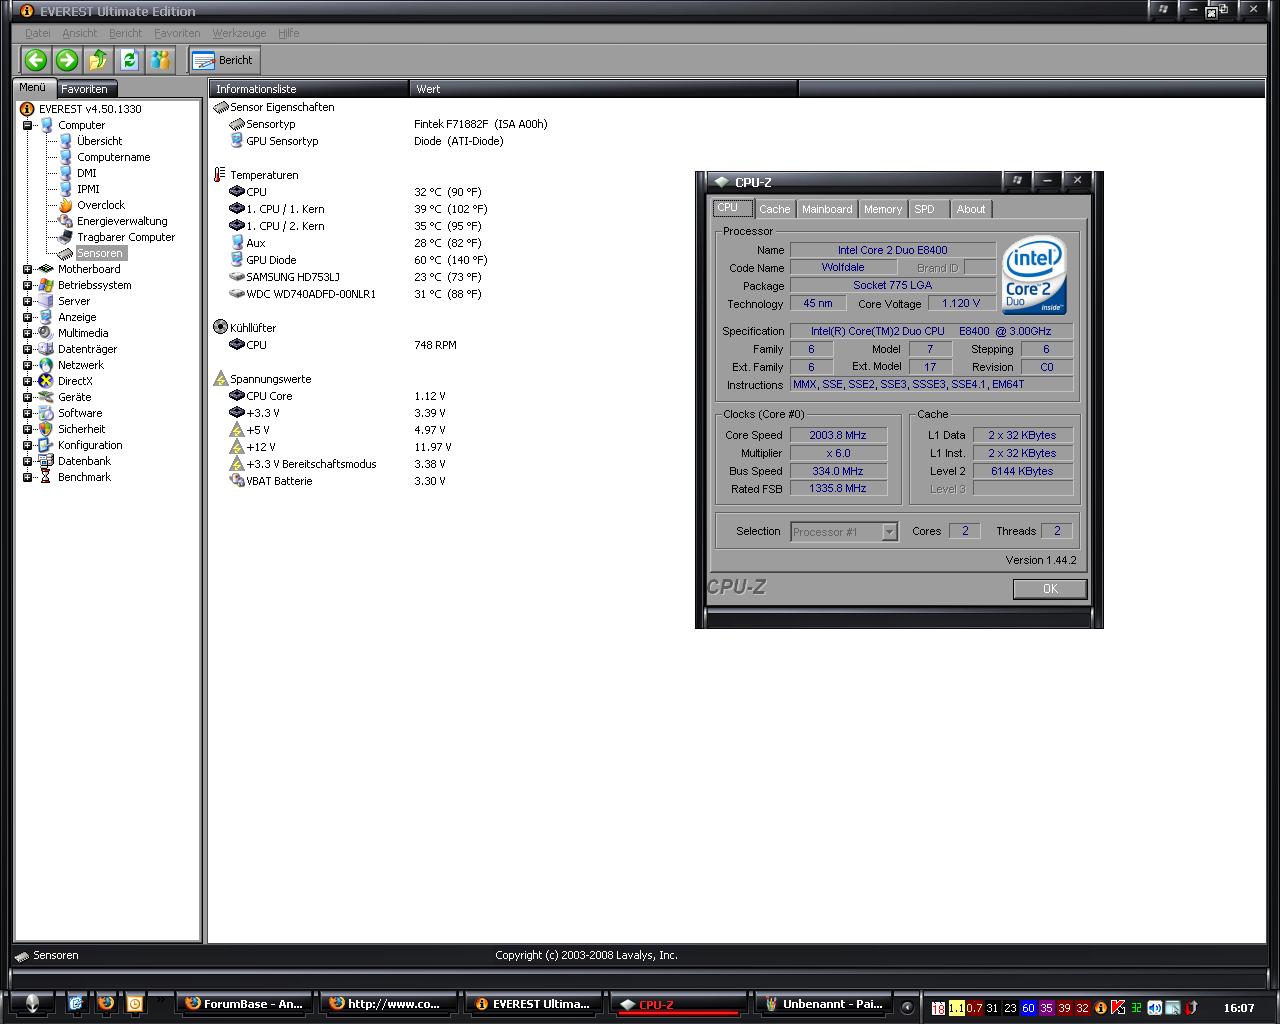The height and width of the screenshot is (1024, 1280).
Task: Click the green Back arrow in EVEREST toolbar
Action: (x=36, y=60)
